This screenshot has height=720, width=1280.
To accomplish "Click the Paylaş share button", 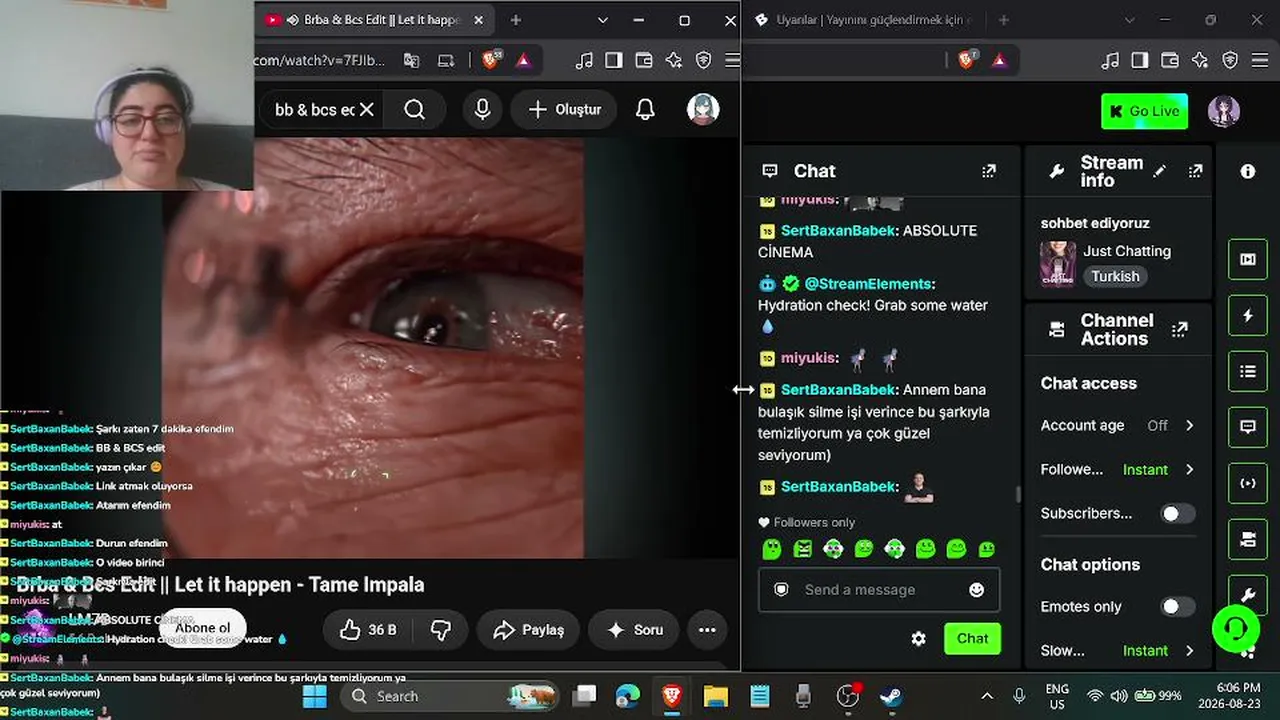I will pyautogui.click(x=529, y=630).
